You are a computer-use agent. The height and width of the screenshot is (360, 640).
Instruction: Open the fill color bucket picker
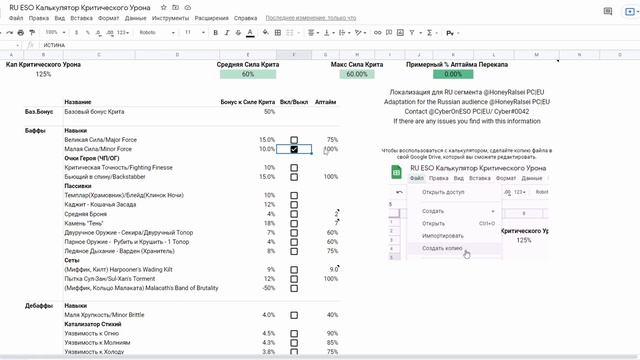tap(266, 33)
